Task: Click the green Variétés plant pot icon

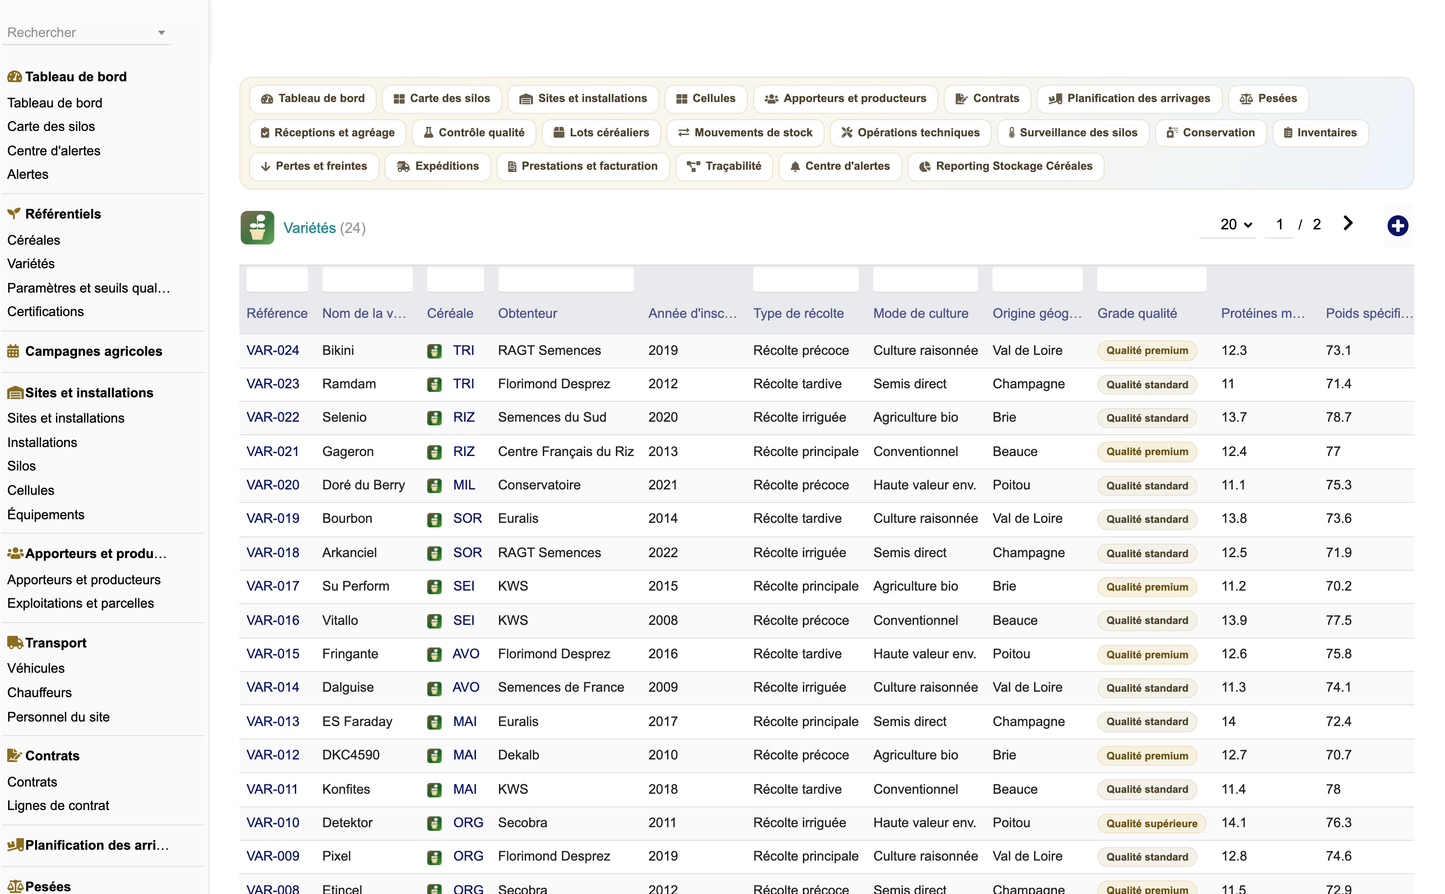Action: (257, 228)
